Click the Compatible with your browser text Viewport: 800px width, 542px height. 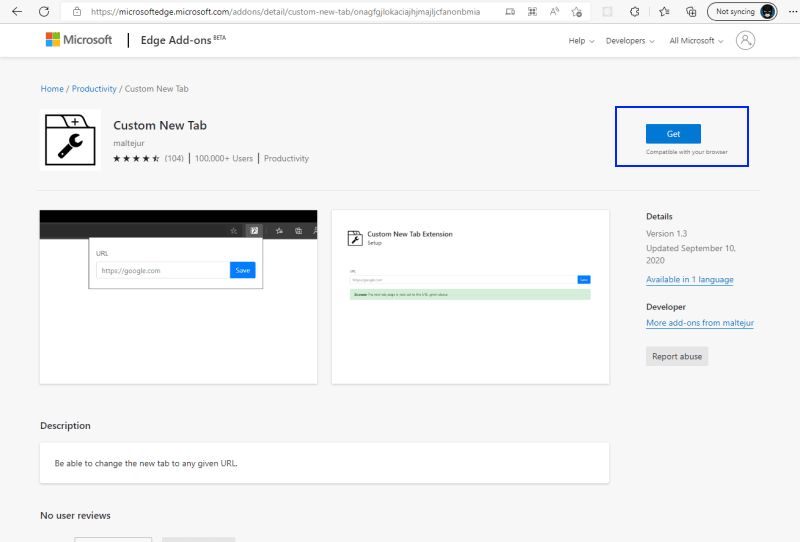[687, 152]
